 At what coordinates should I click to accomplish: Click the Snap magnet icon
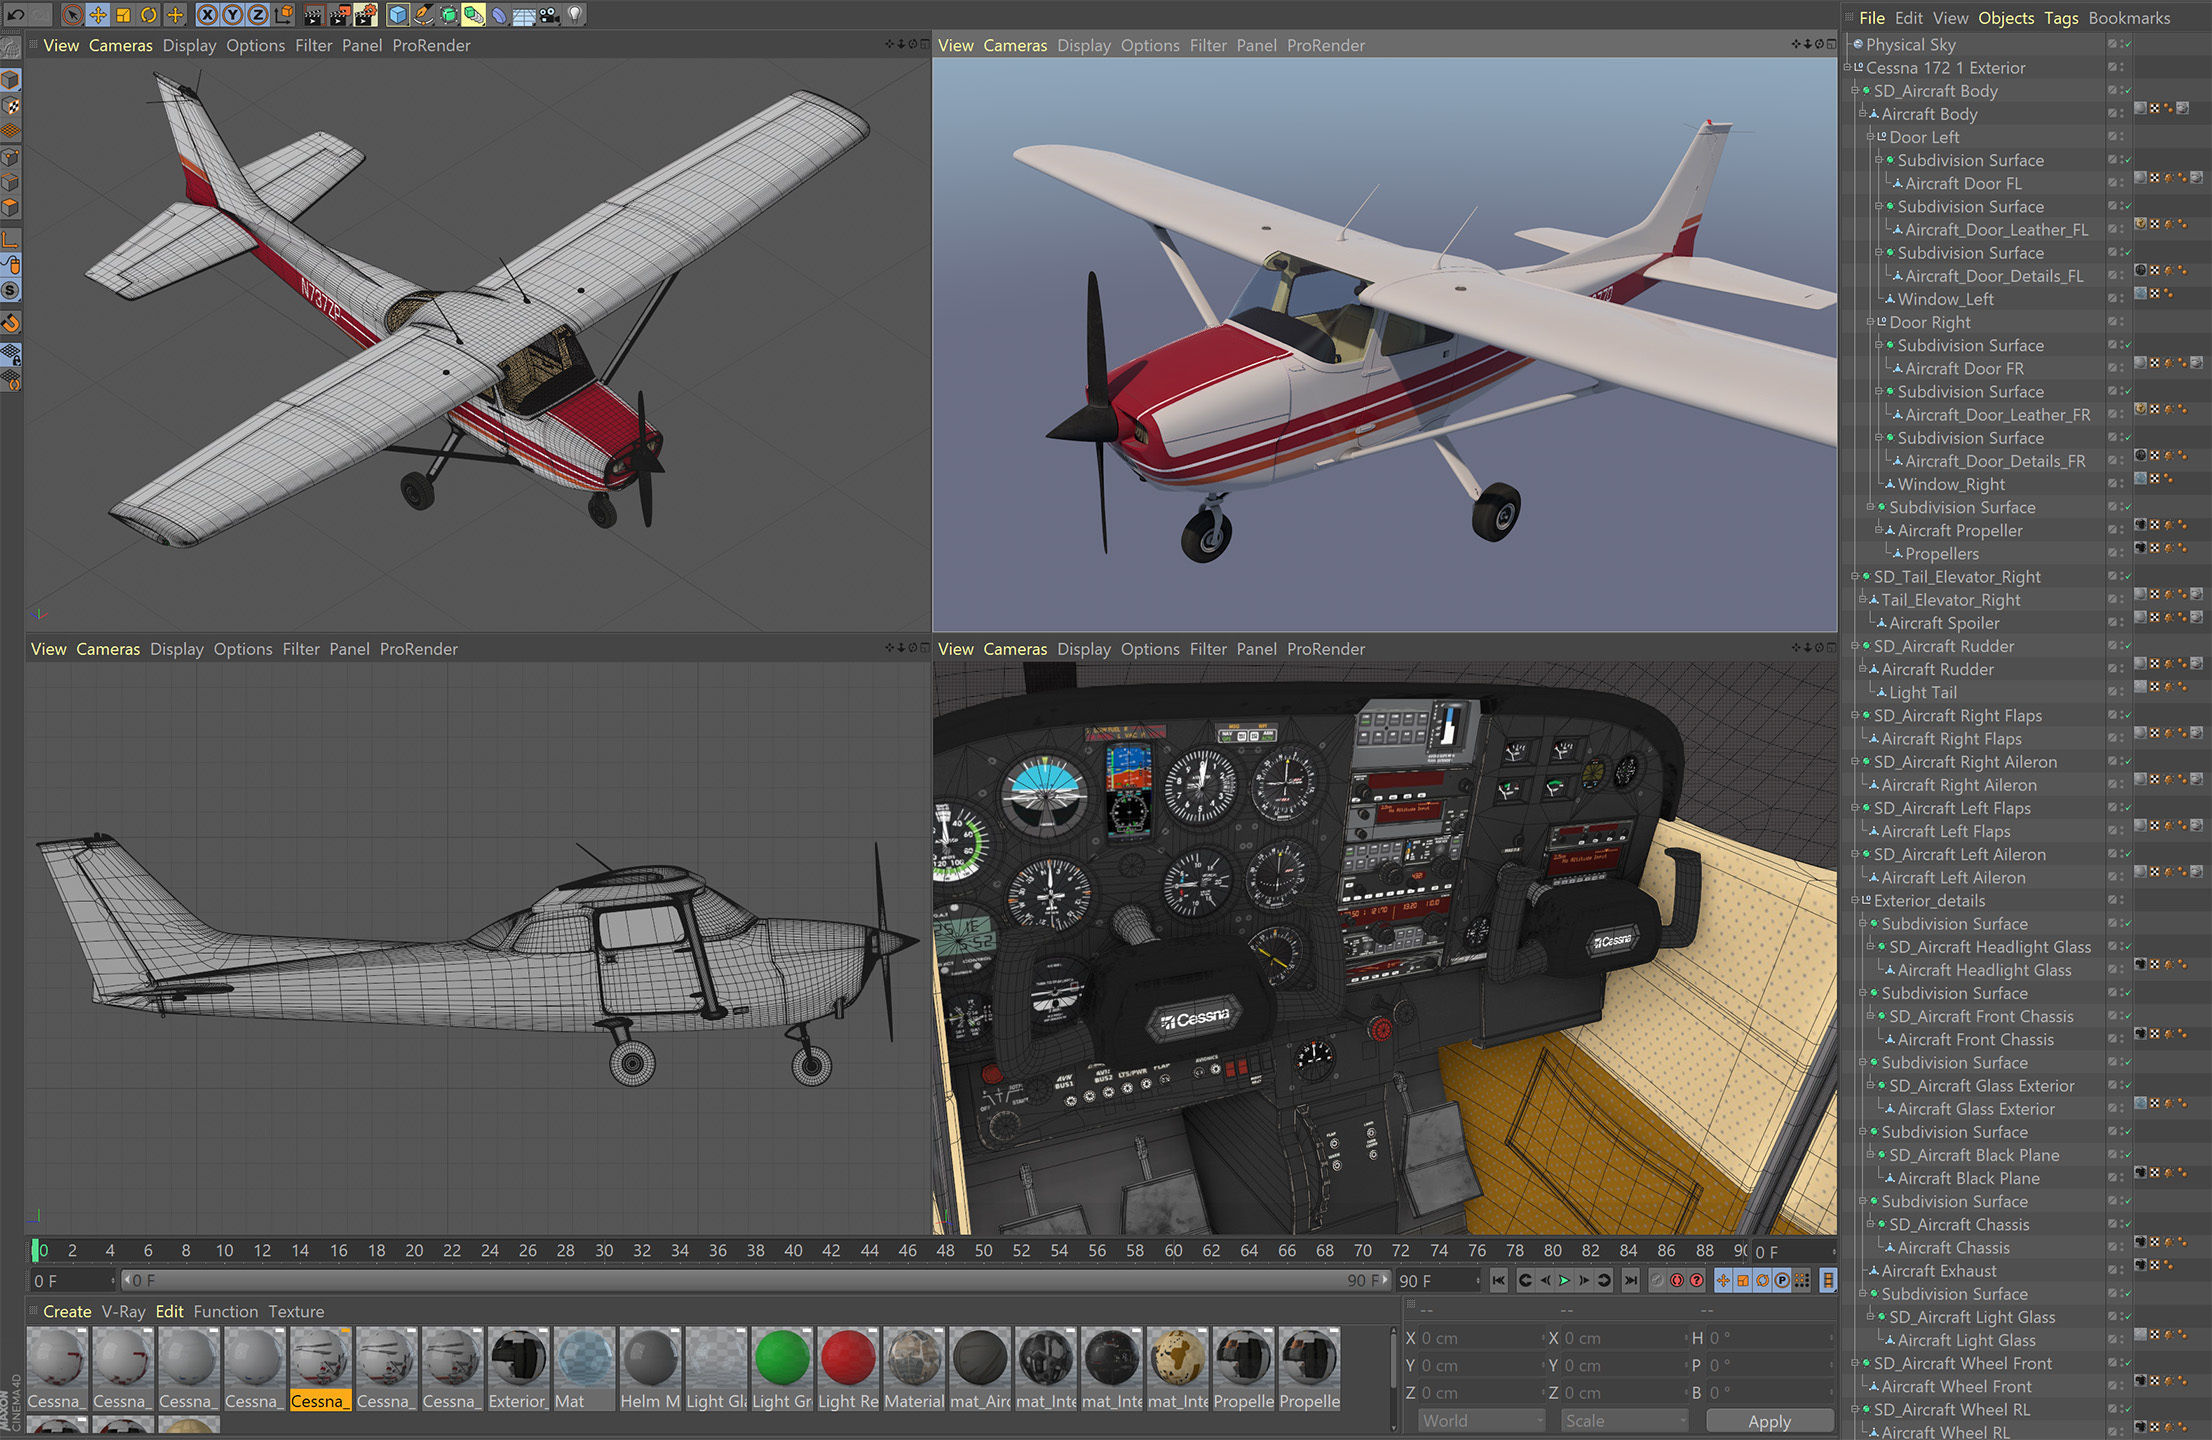pyautogui.click(x=10, y=322)
